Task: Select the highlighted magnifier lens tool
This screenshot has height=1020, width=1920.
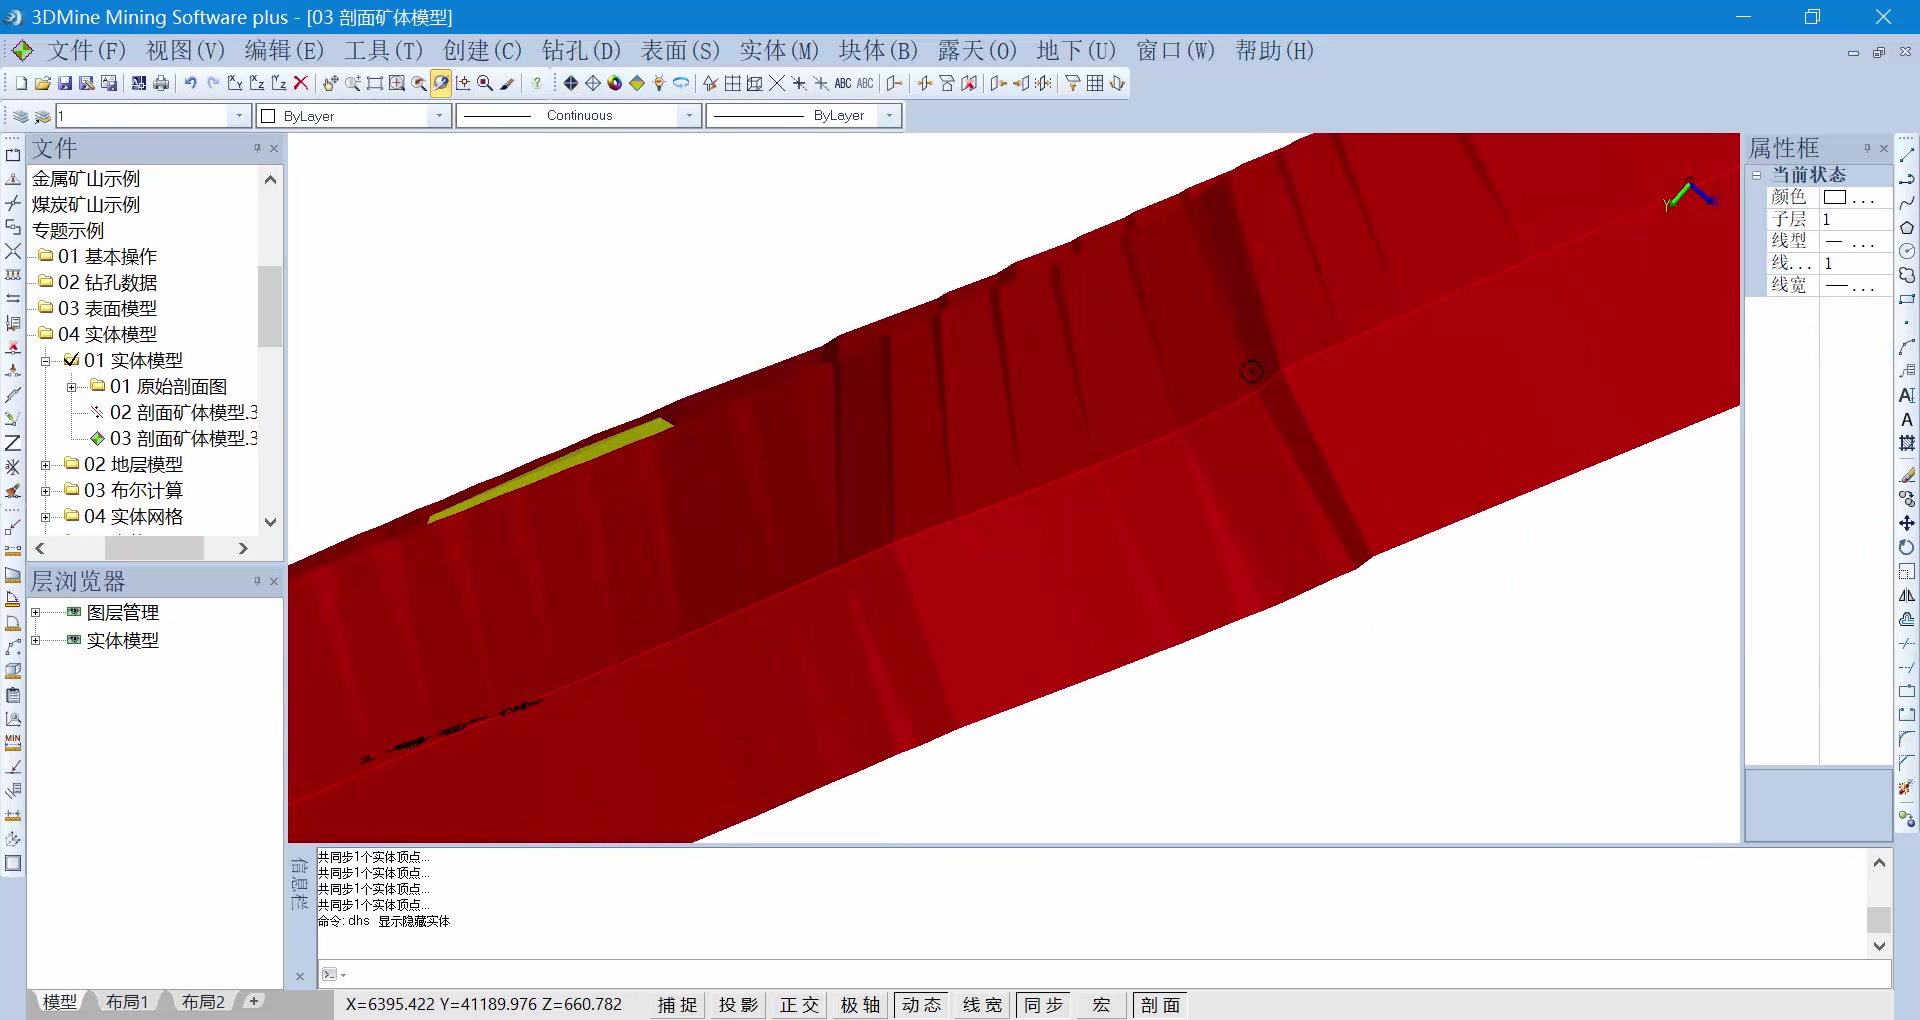Action: pos(440,84)
